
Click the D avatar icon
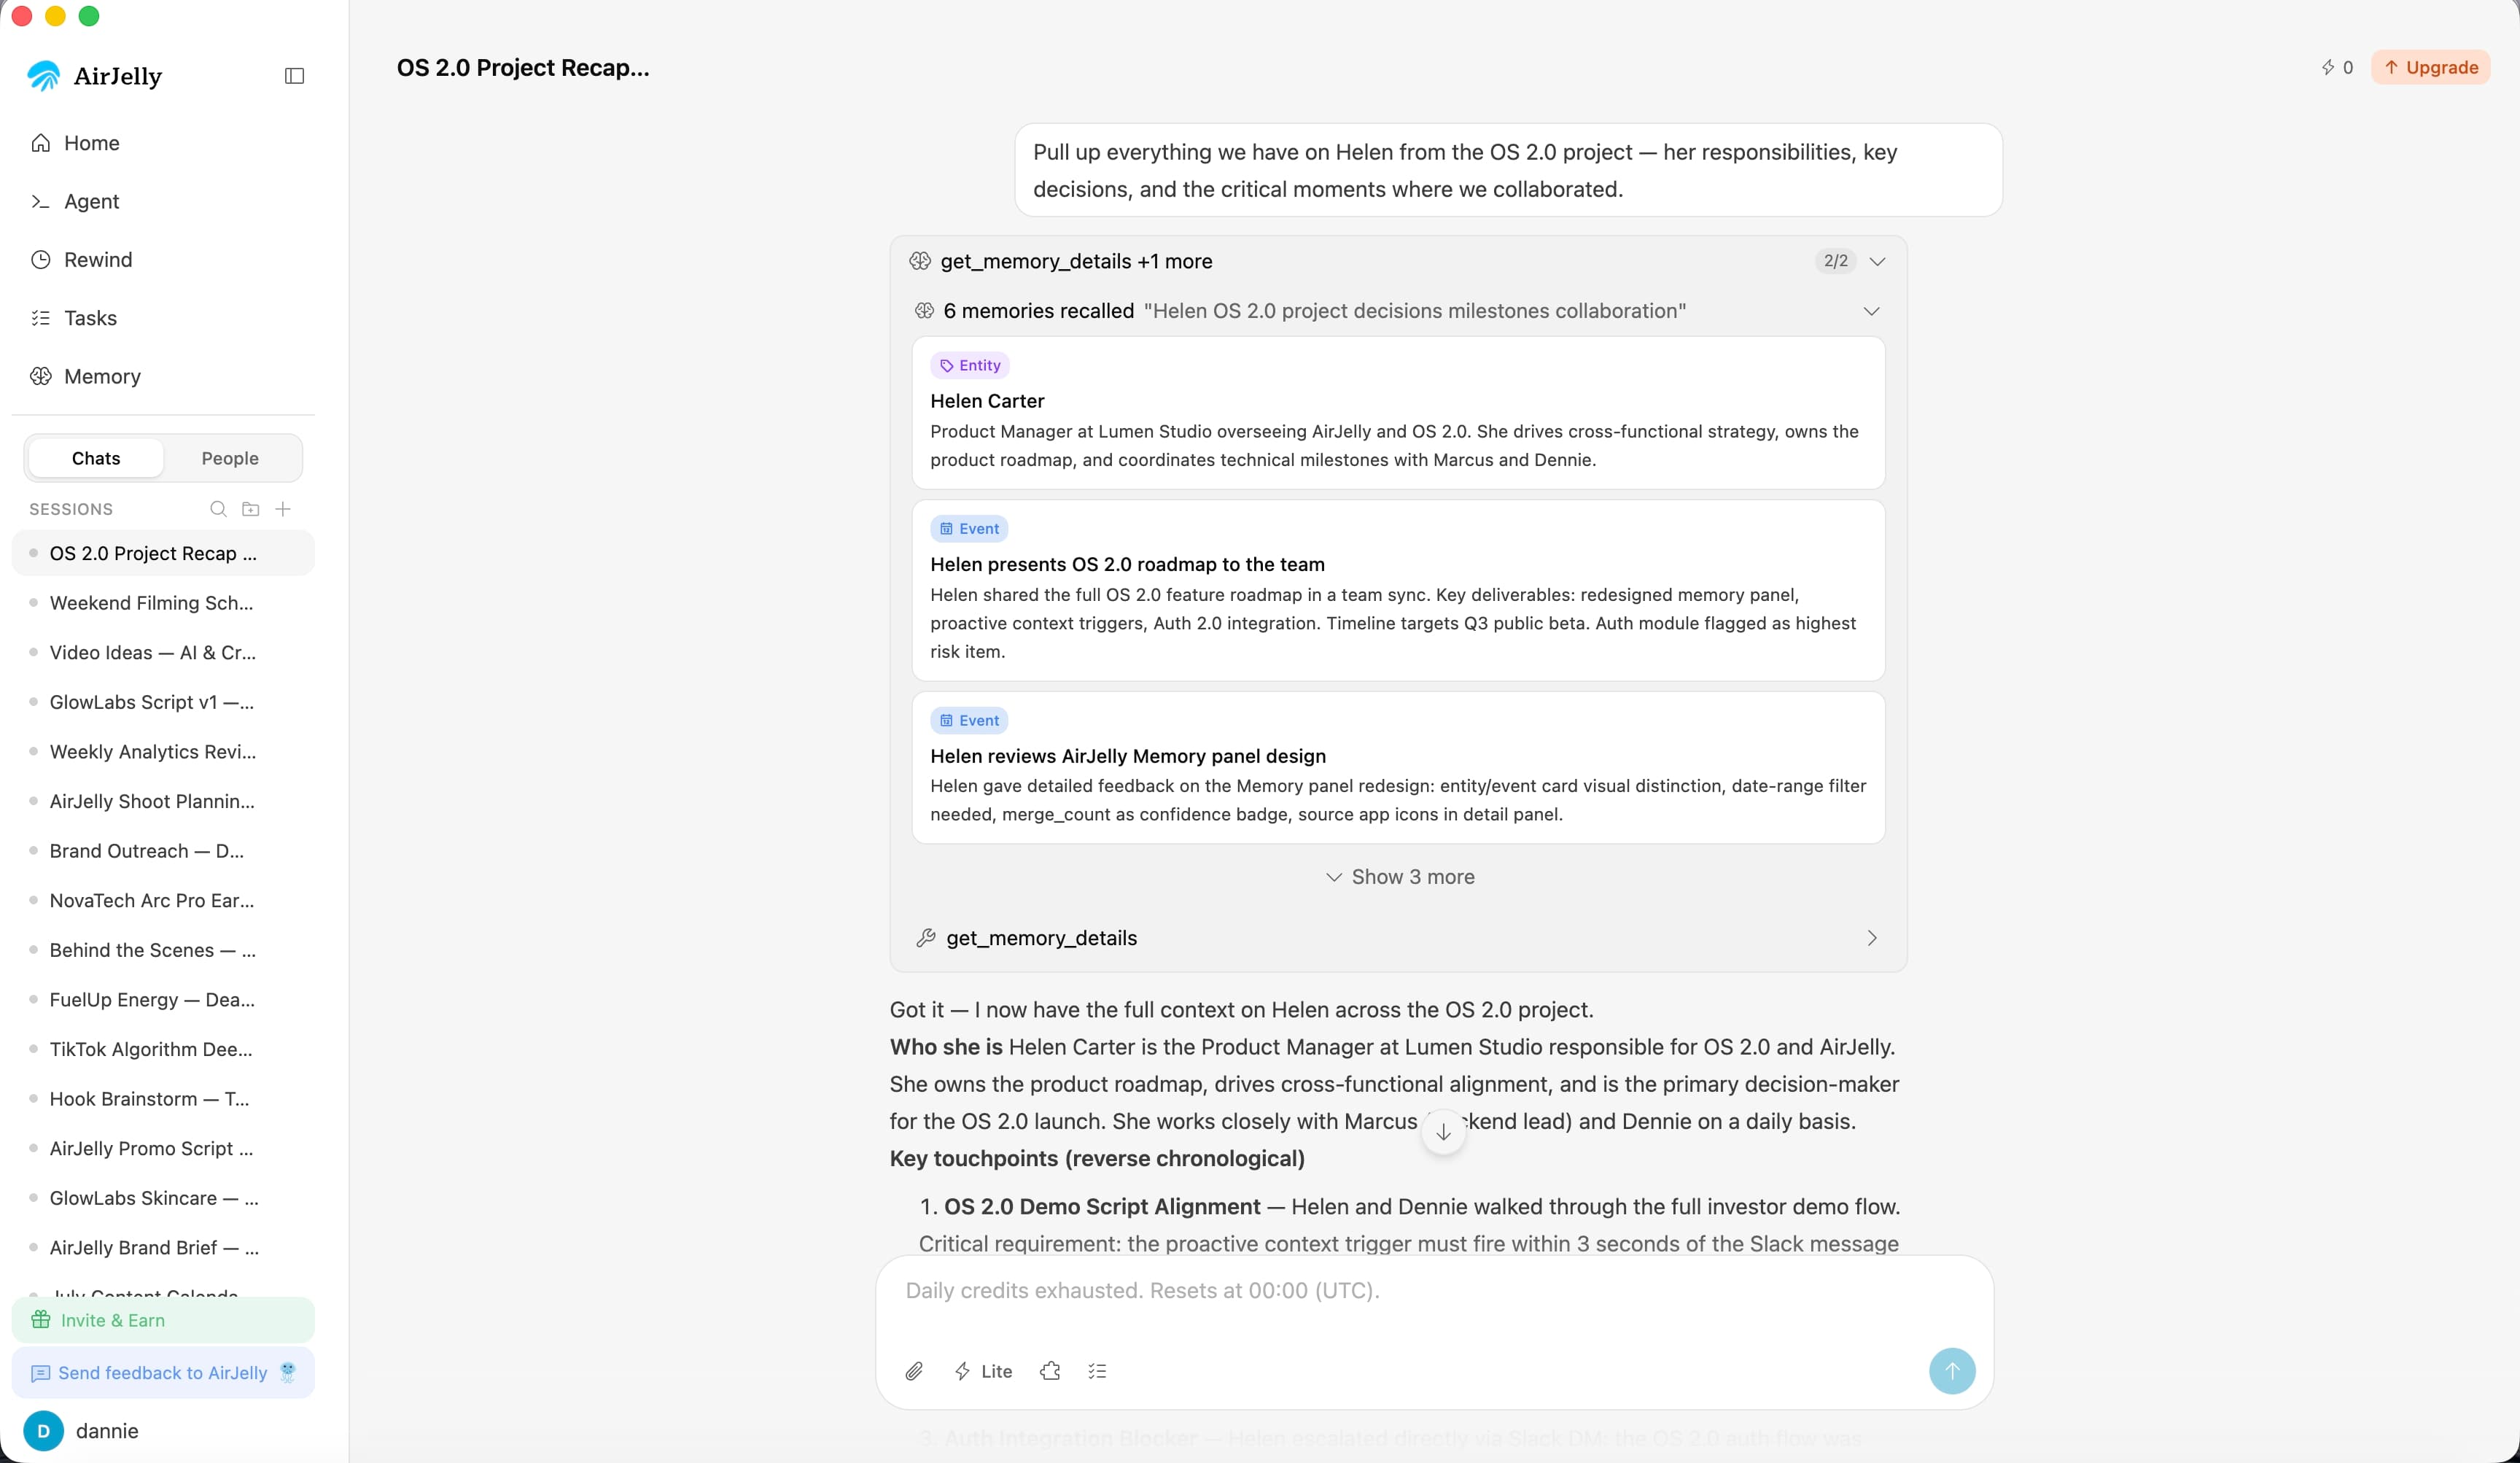pyautogui.click(x=44, y=1431)
